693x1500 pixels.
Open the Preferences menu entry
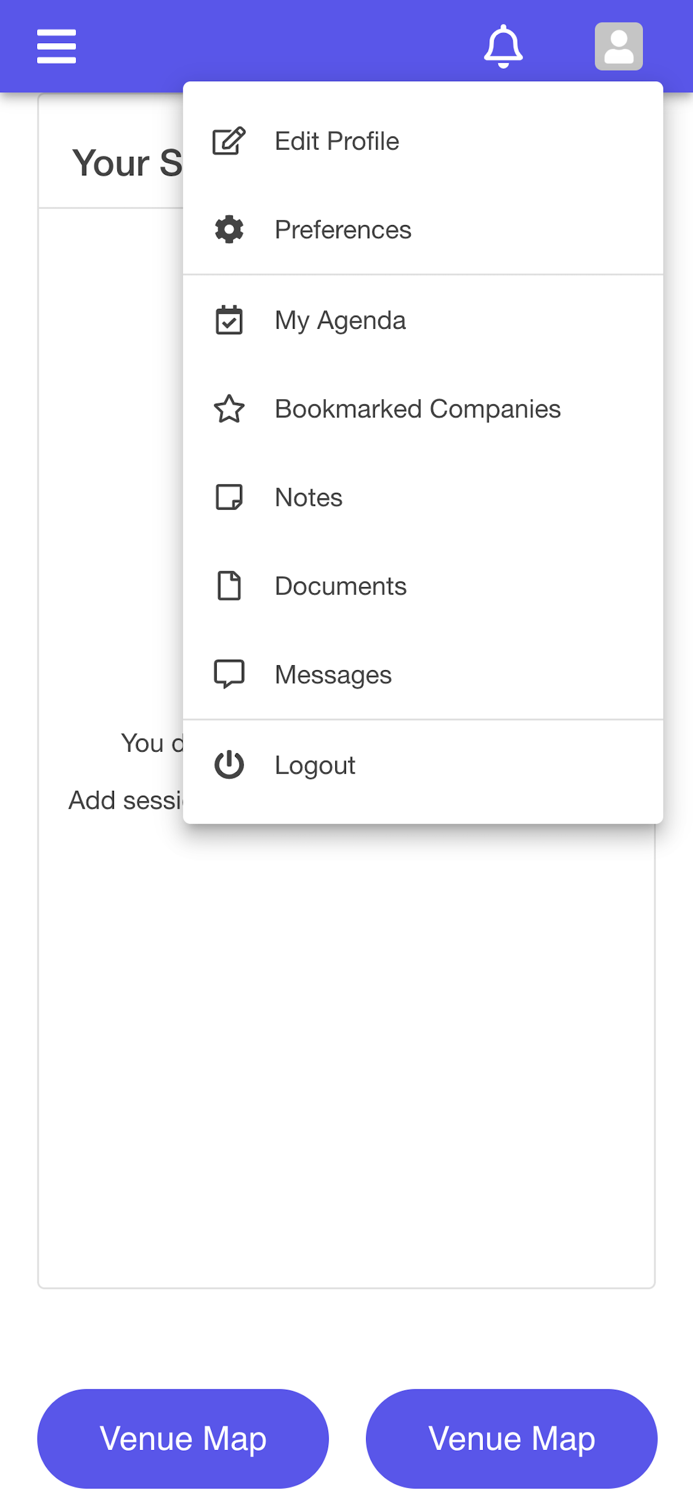343,230
